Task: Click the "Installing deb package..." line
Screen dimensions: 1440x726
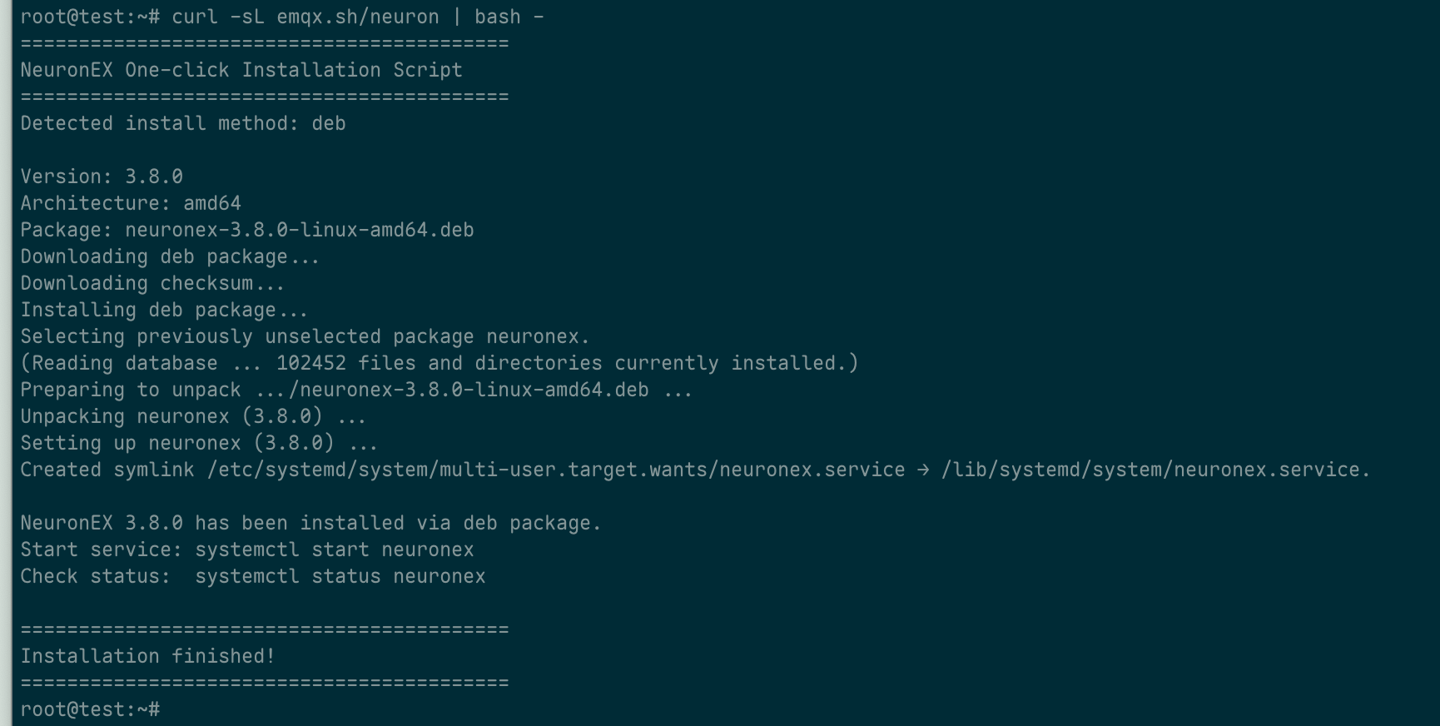Action: click(164, 310)
